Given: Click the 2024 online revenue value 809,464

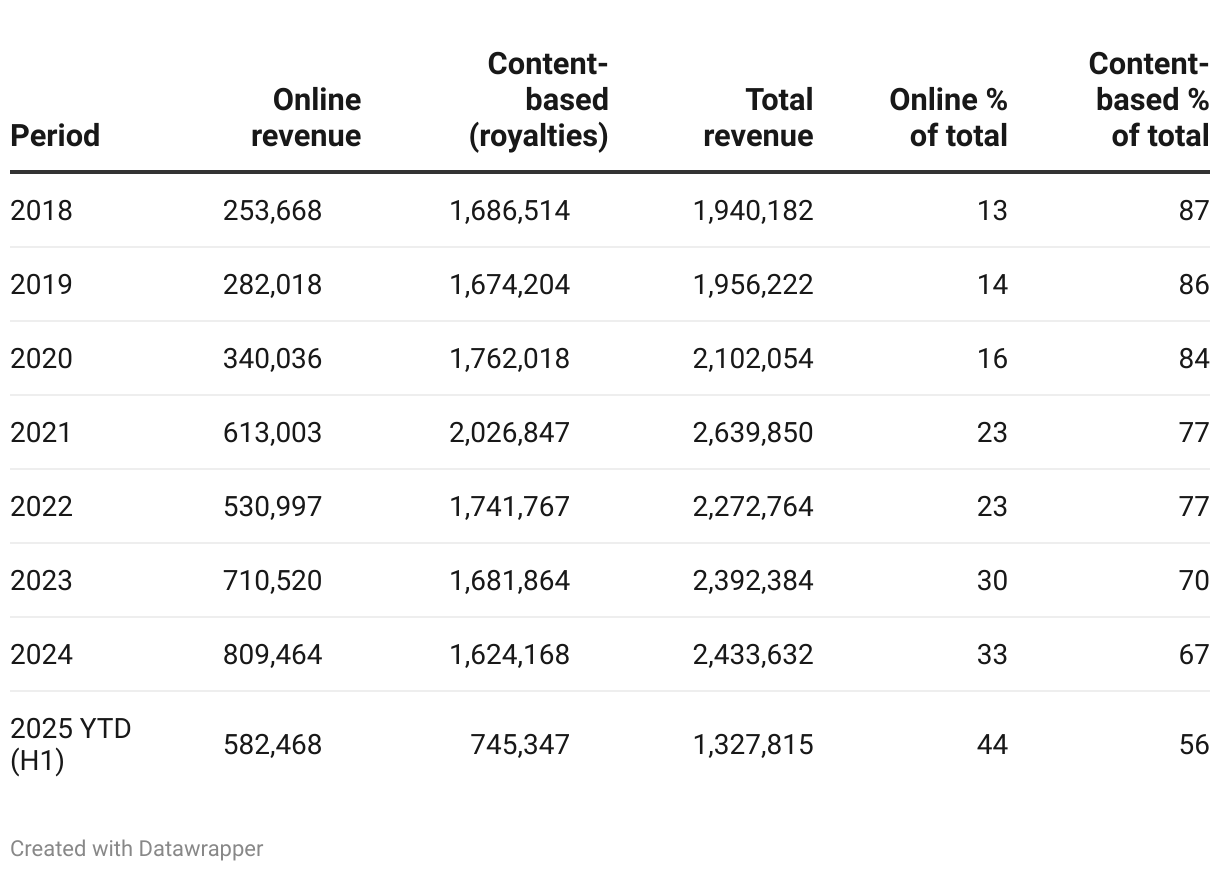Looking at the screenshot, I should (272, 655).
